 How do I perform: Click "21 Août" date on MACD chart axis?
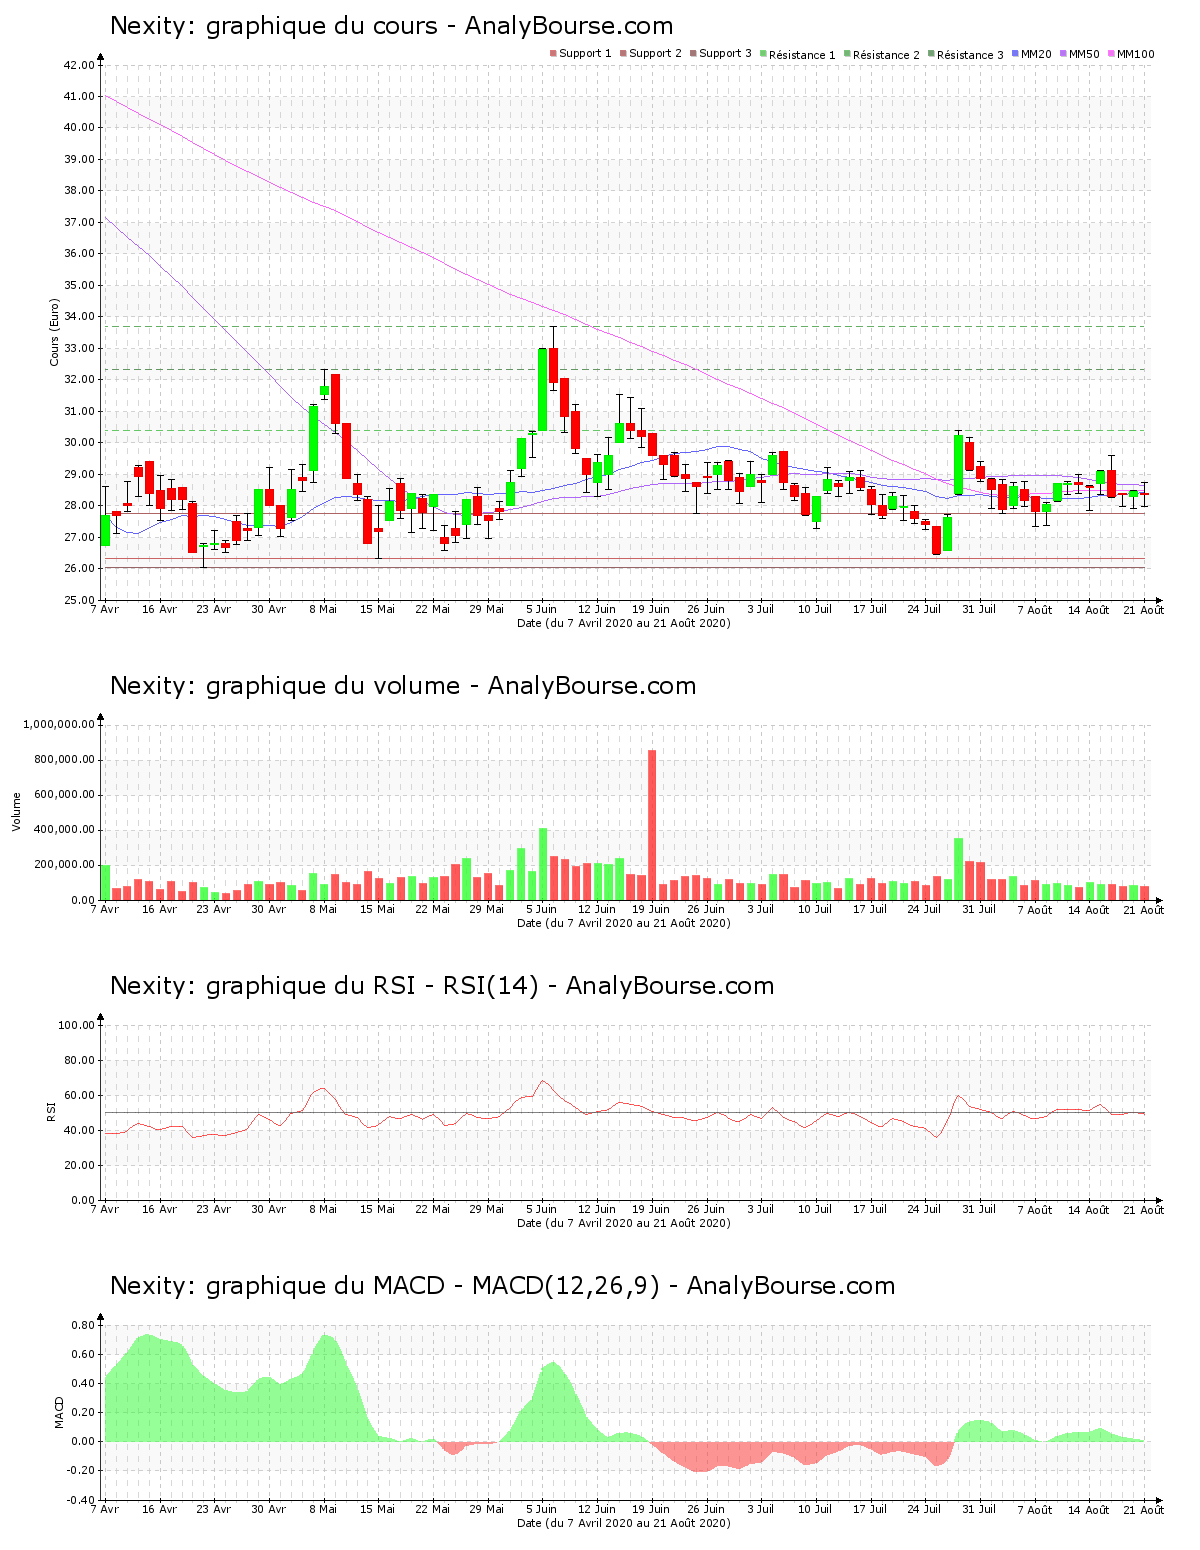click(1144, 1510)
